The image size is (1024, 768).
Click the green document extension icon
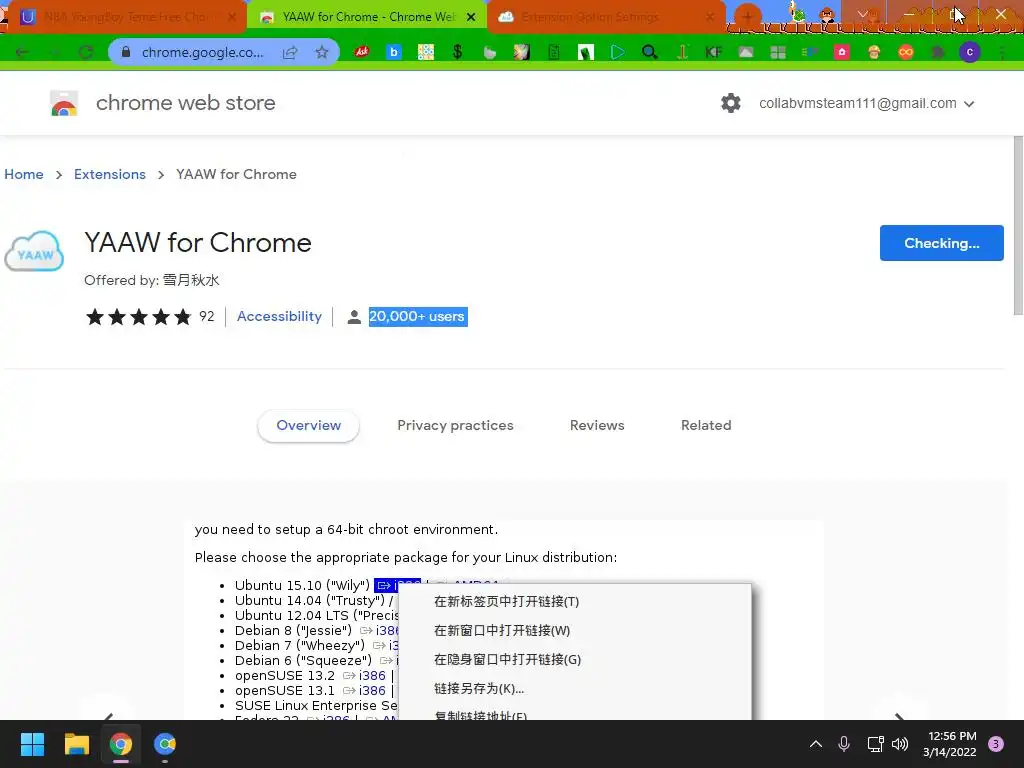pyautogui.click(x=553, y=52)
